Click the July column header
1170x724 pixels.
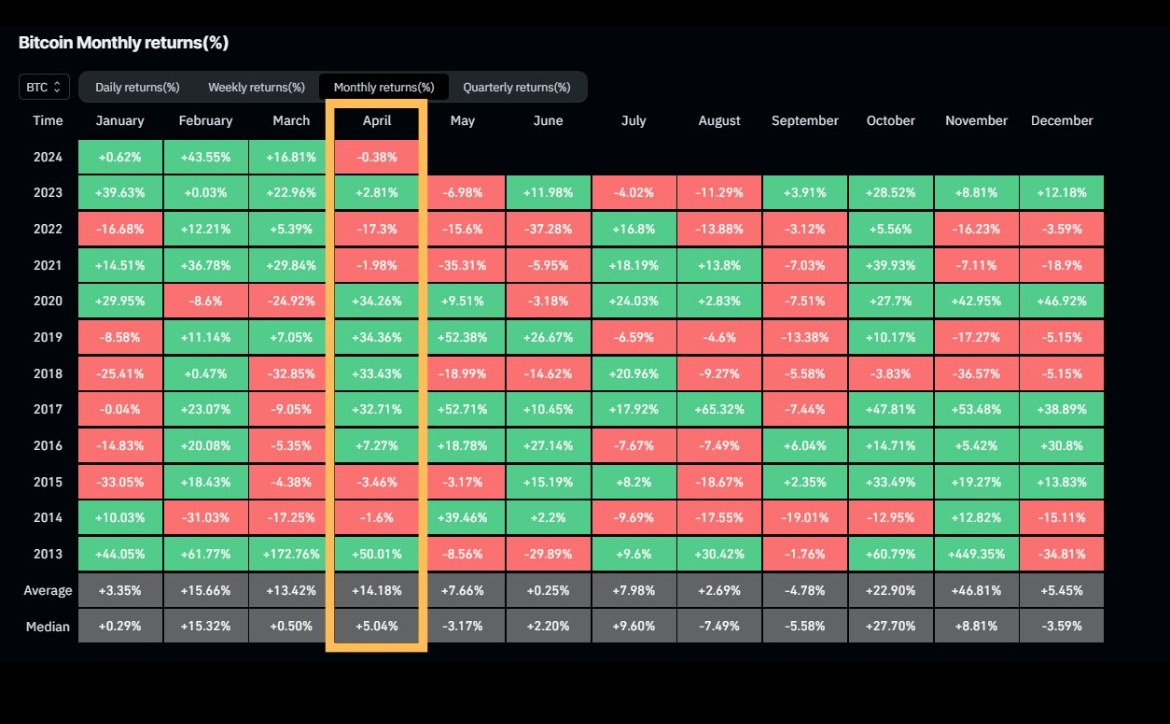coord(634,120)
